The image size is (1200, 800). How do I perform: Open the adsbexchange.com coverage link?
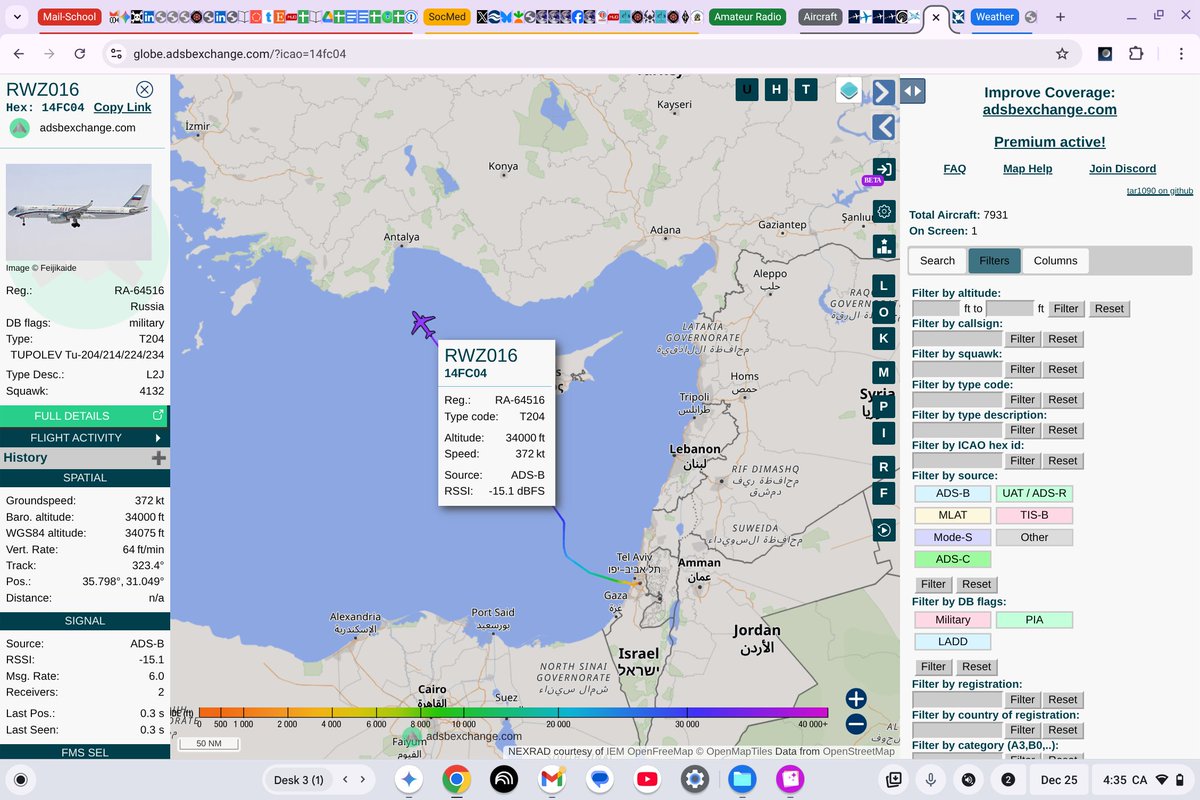[x=1050, y=110]
